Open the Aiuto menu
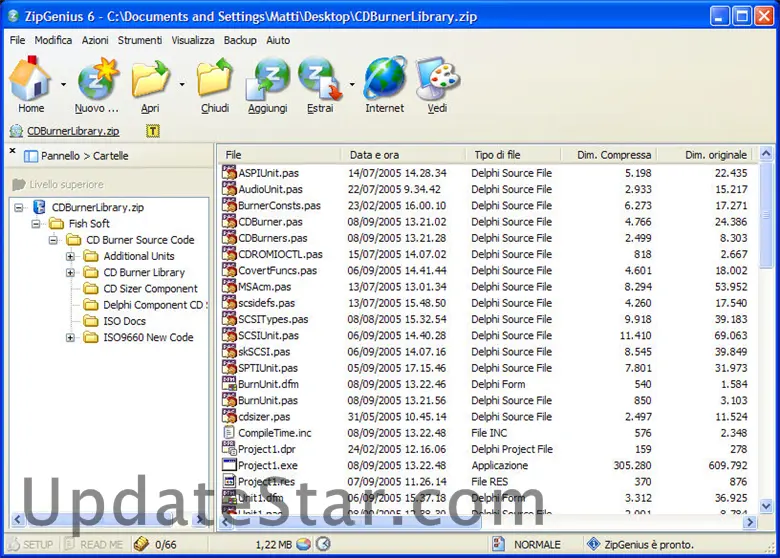This screenshot has width=780, height=558. 278,40
